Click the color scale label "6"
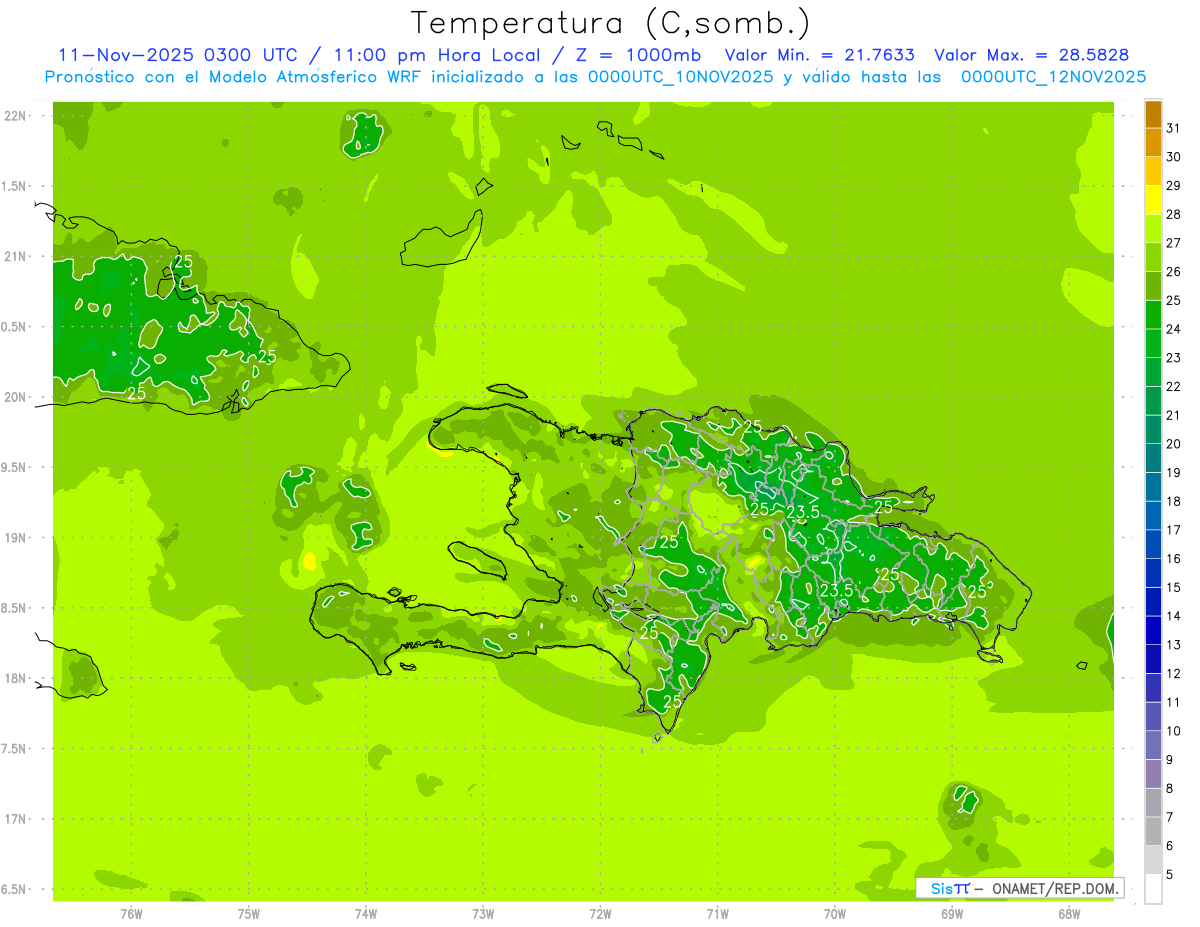Screen dimensions: 1200x927 (x=1170, y=846)
